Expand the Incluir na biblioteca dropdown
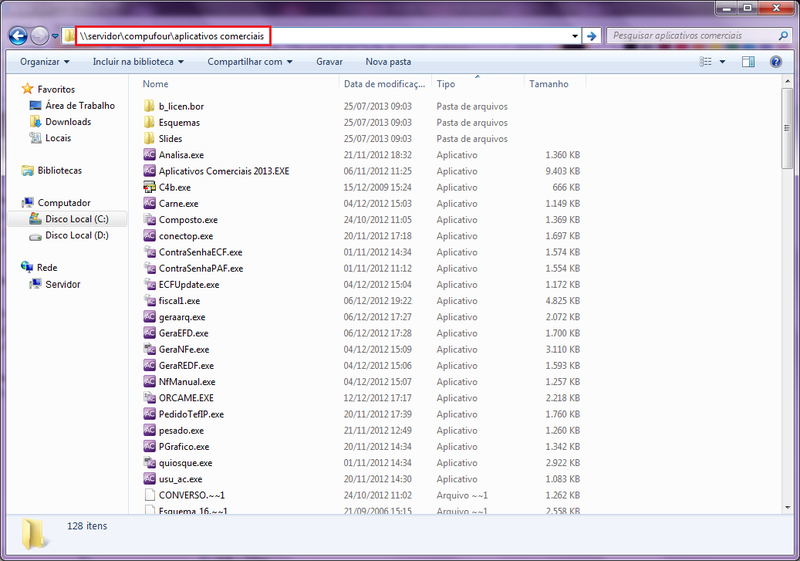 coord(135,62)
